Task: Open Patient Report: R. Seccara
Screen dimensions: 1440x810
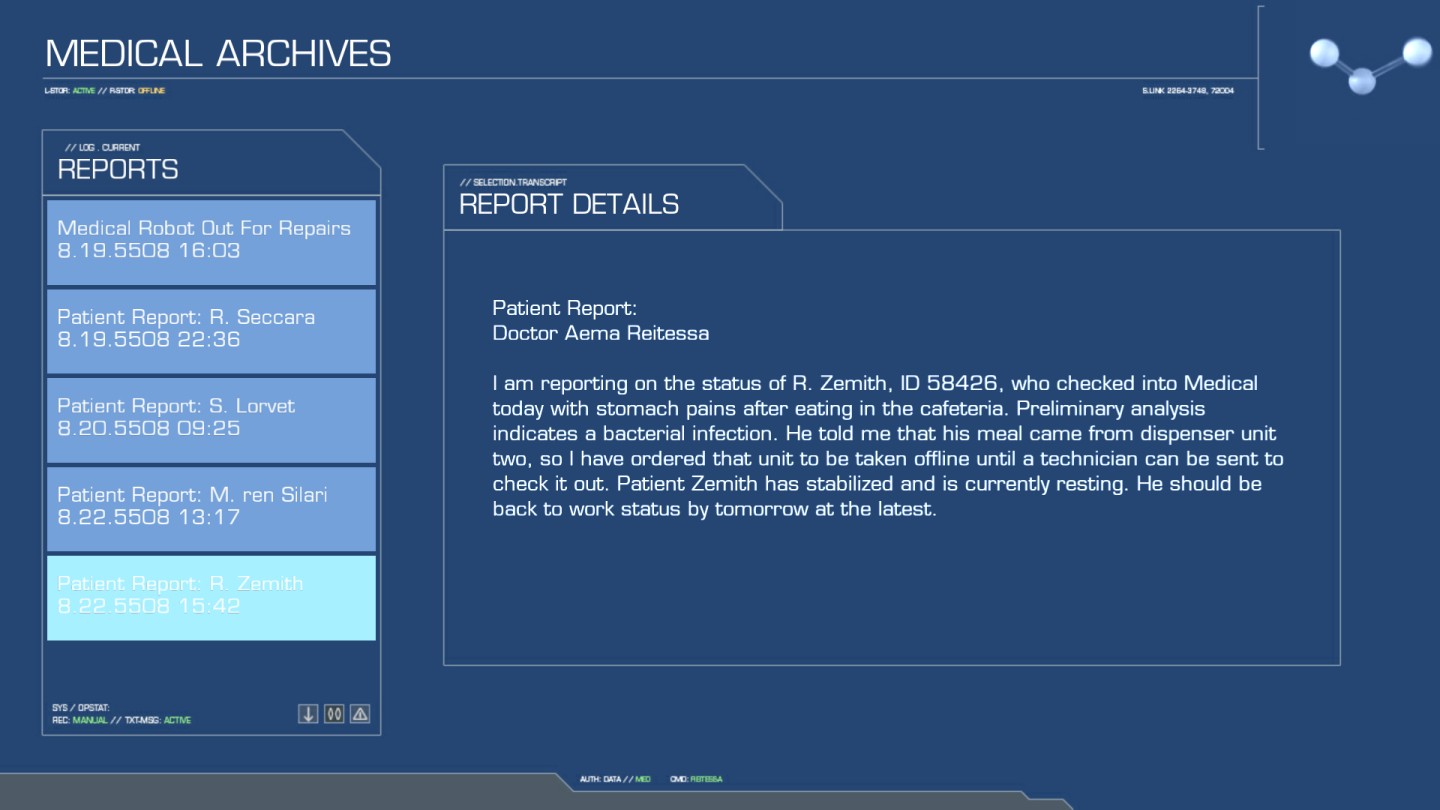Action: click(211, 331)
